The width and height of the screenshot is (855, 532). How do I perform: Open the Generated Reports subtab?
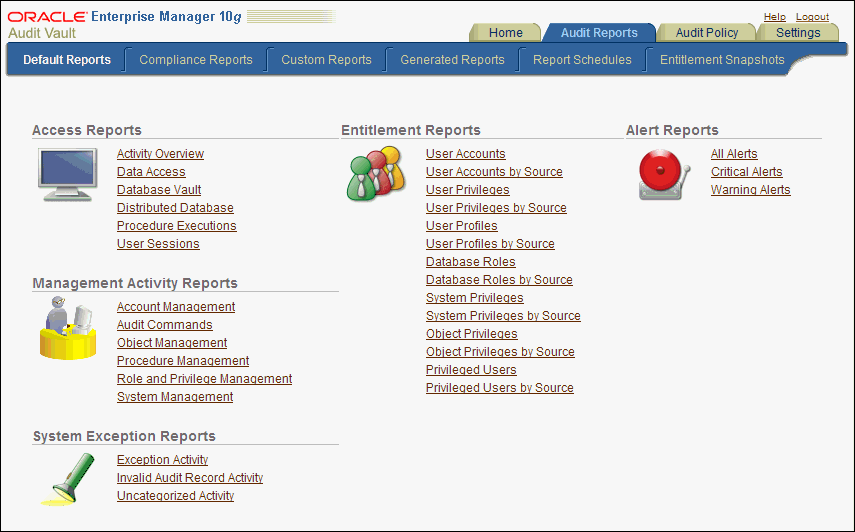click(452, 60)
